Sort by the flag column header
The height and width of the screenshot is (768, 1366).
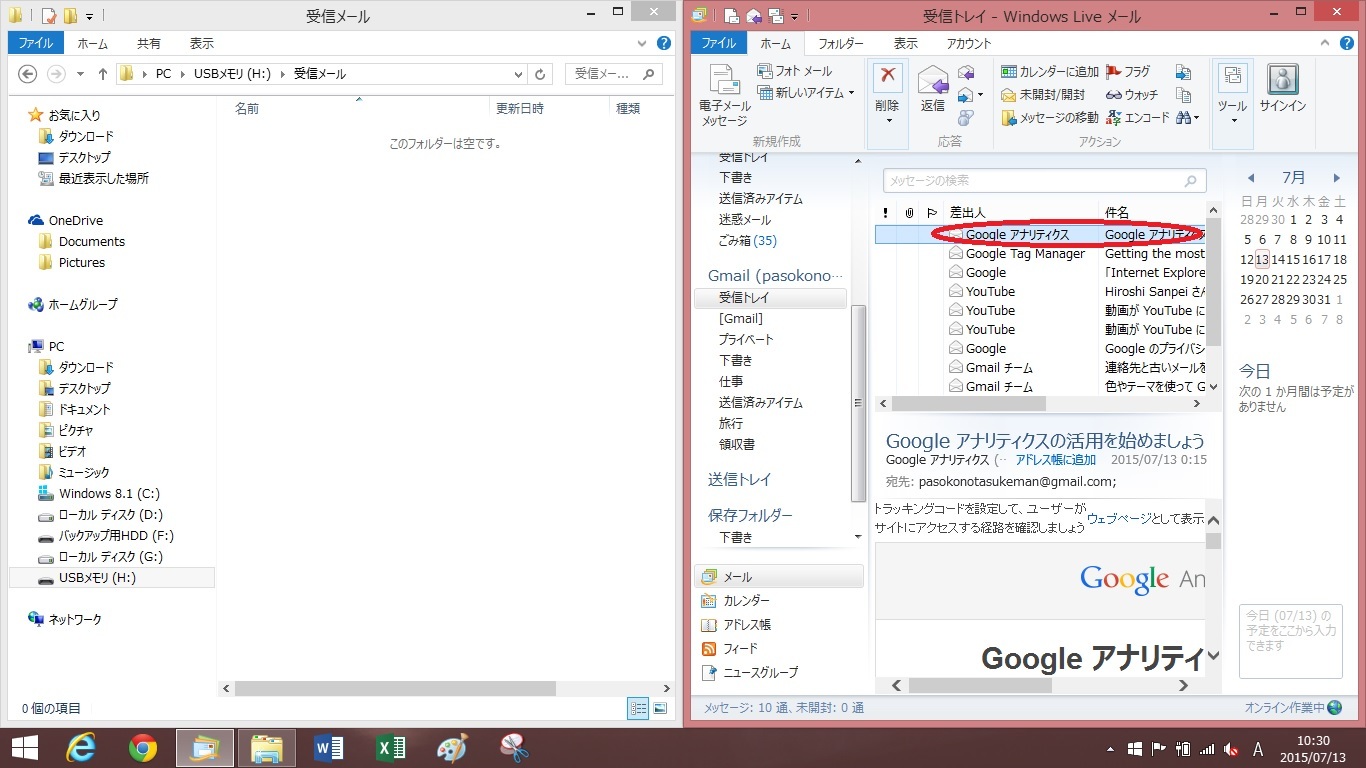point(932,212)
